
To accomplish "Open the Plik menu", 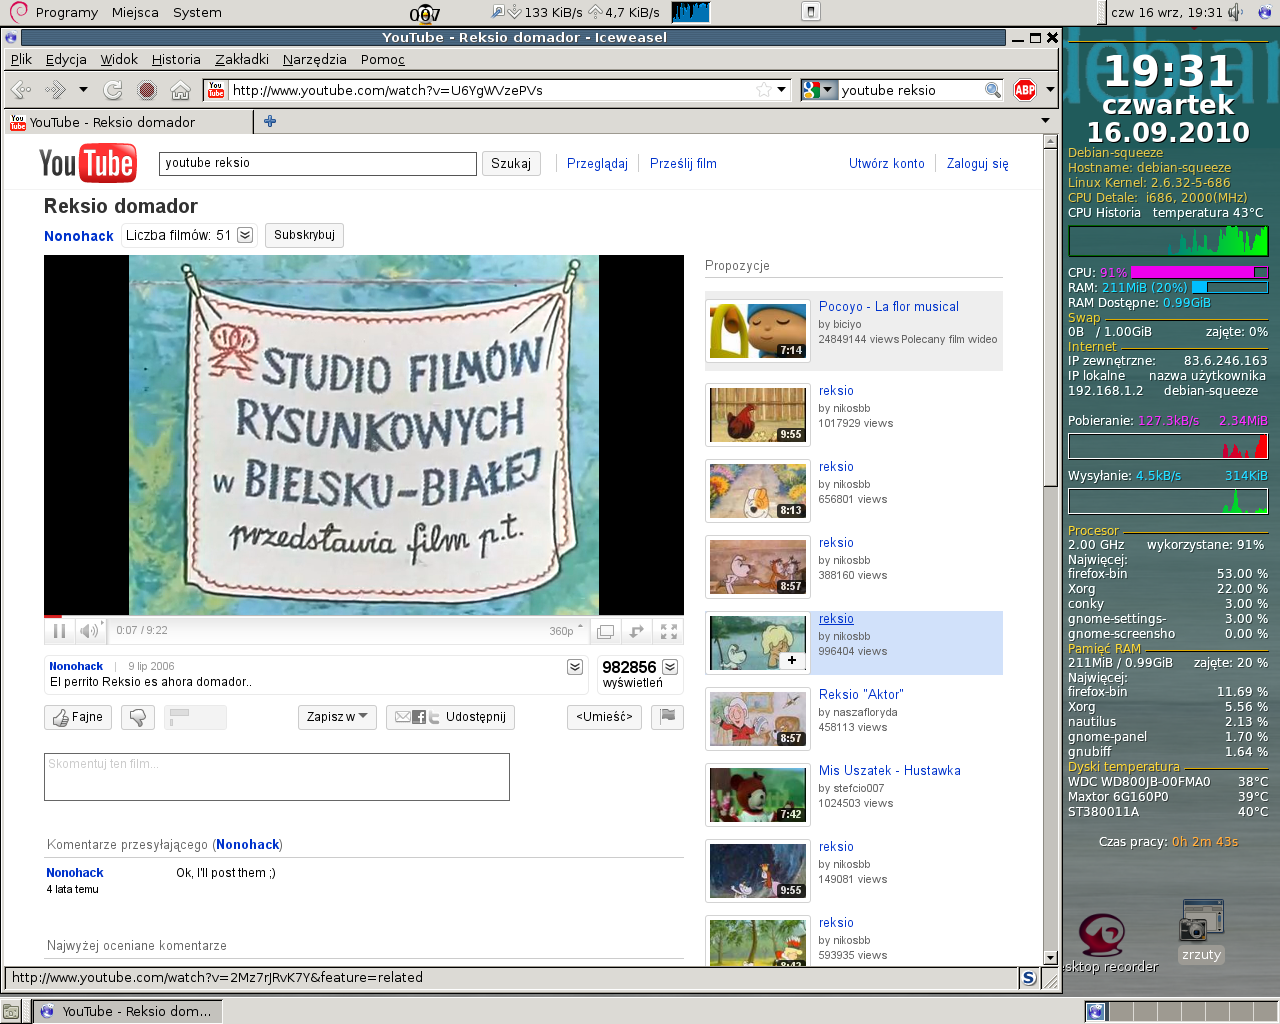I will 21,59.
